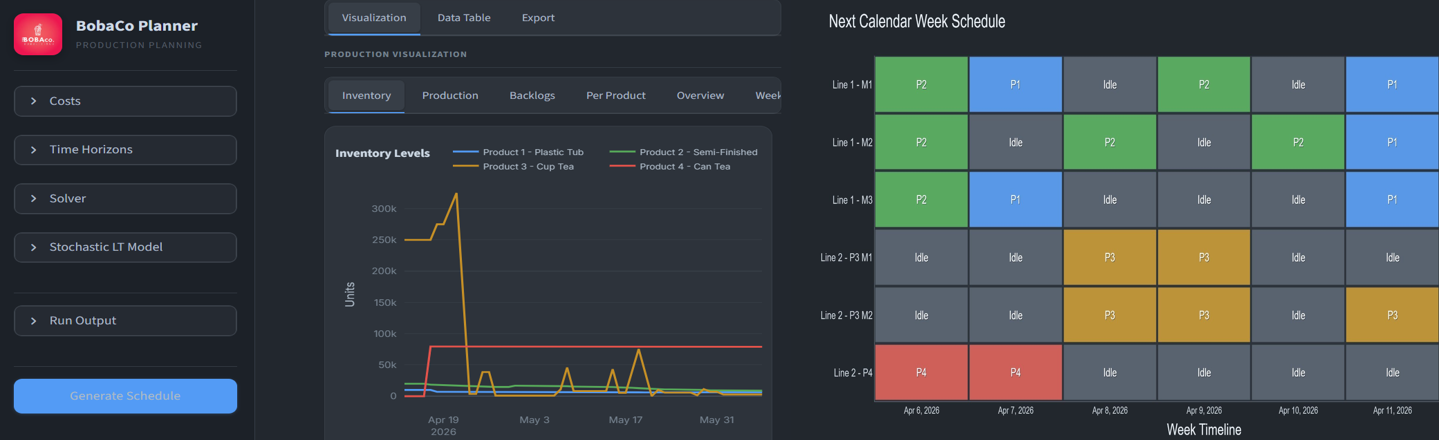Toggle Product 1 - Plastic Tub legend entry
This screenshot has height=440, width=1439.
pos(518,152)
